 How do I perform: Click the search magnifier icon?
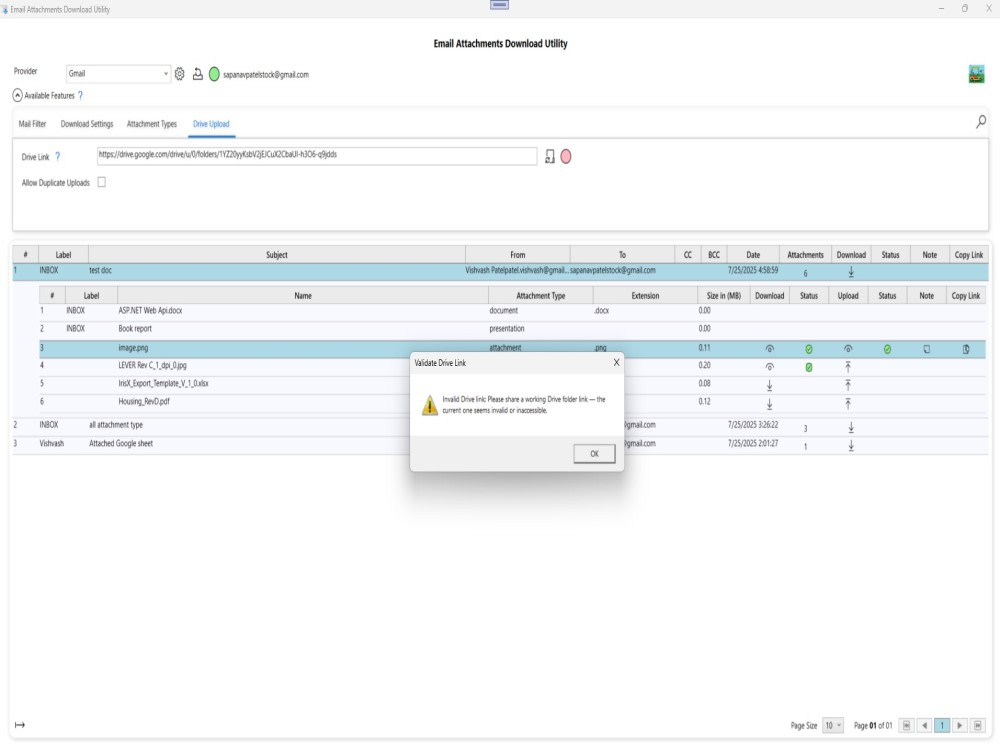(x=981, y=121)
